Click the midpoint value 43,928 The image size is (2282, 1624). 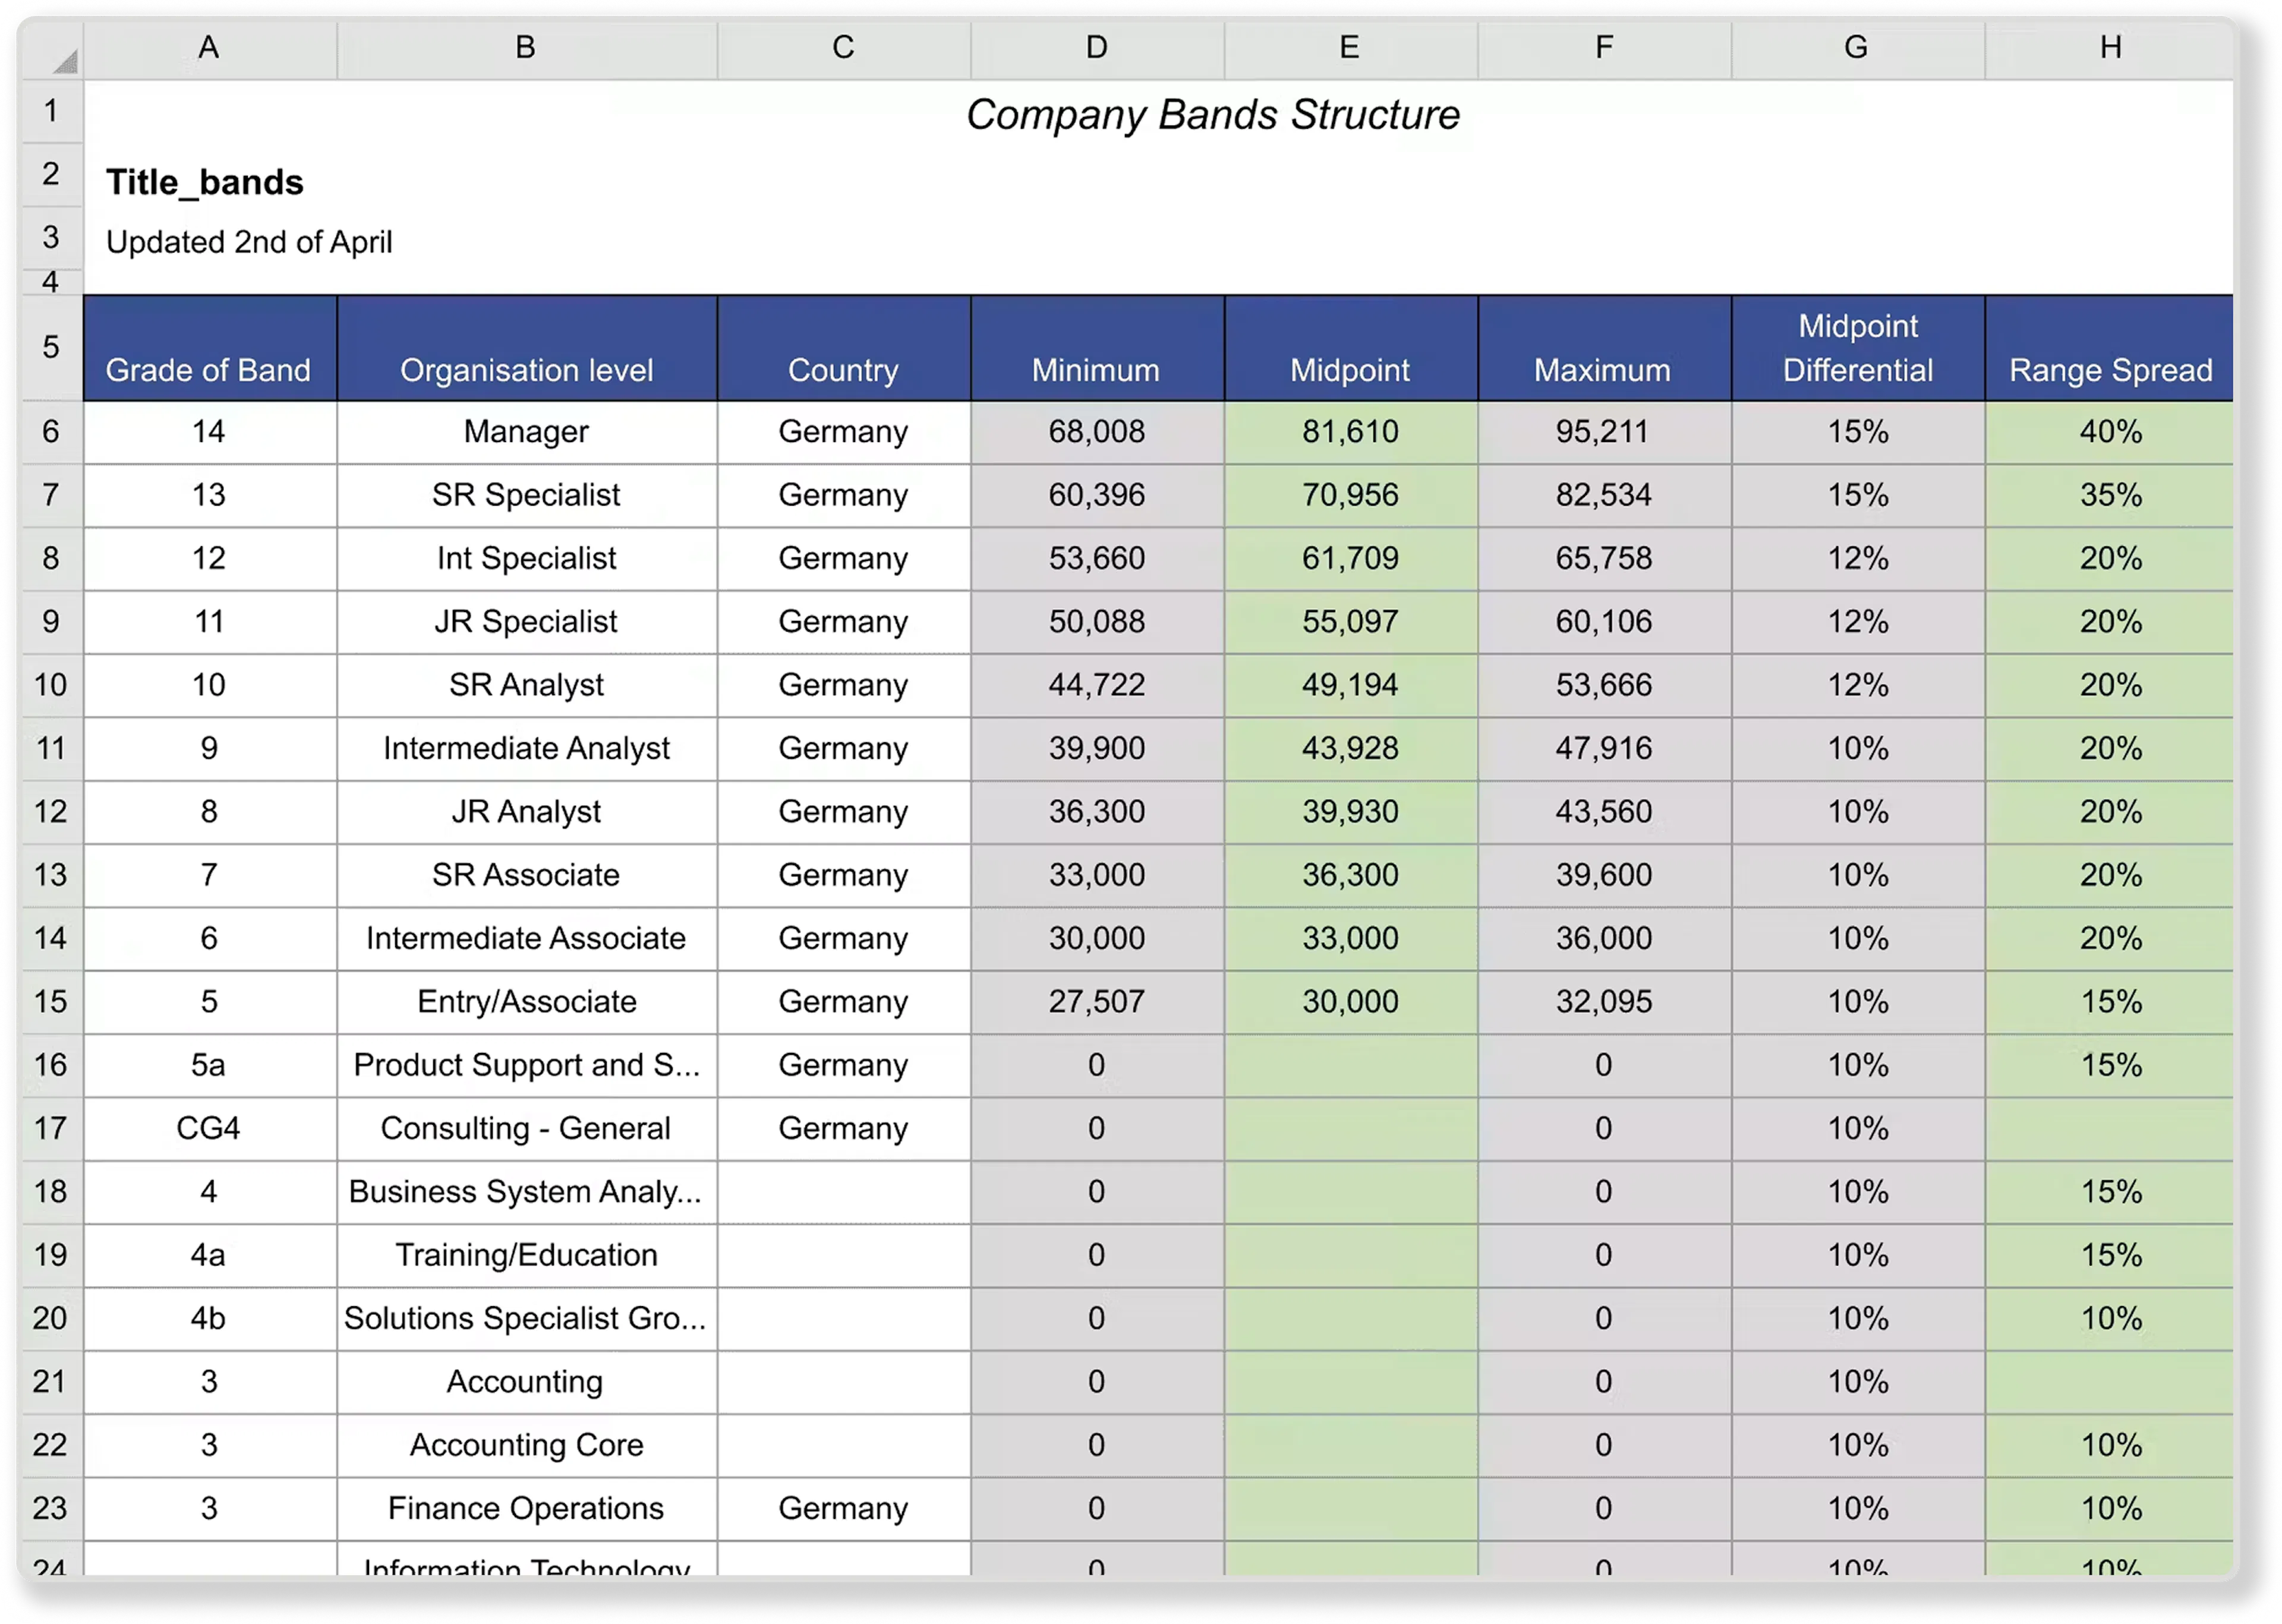1350,748
